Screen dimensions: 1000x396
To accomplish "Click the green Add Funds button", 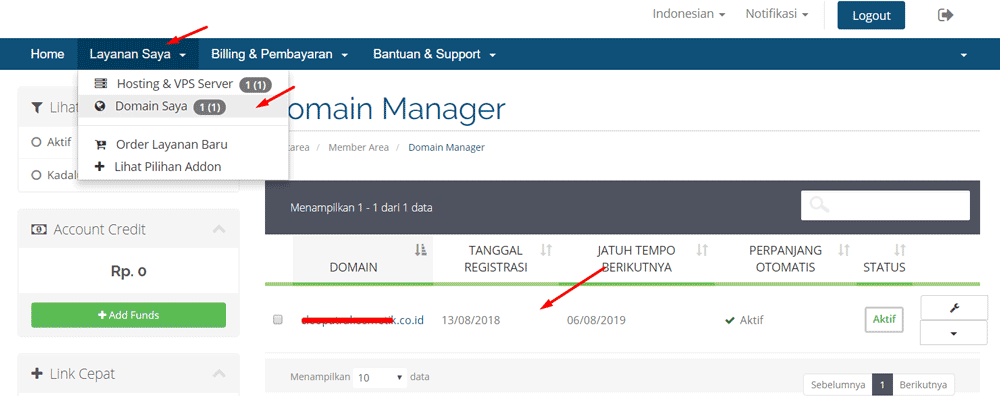I will click(128, 315).
